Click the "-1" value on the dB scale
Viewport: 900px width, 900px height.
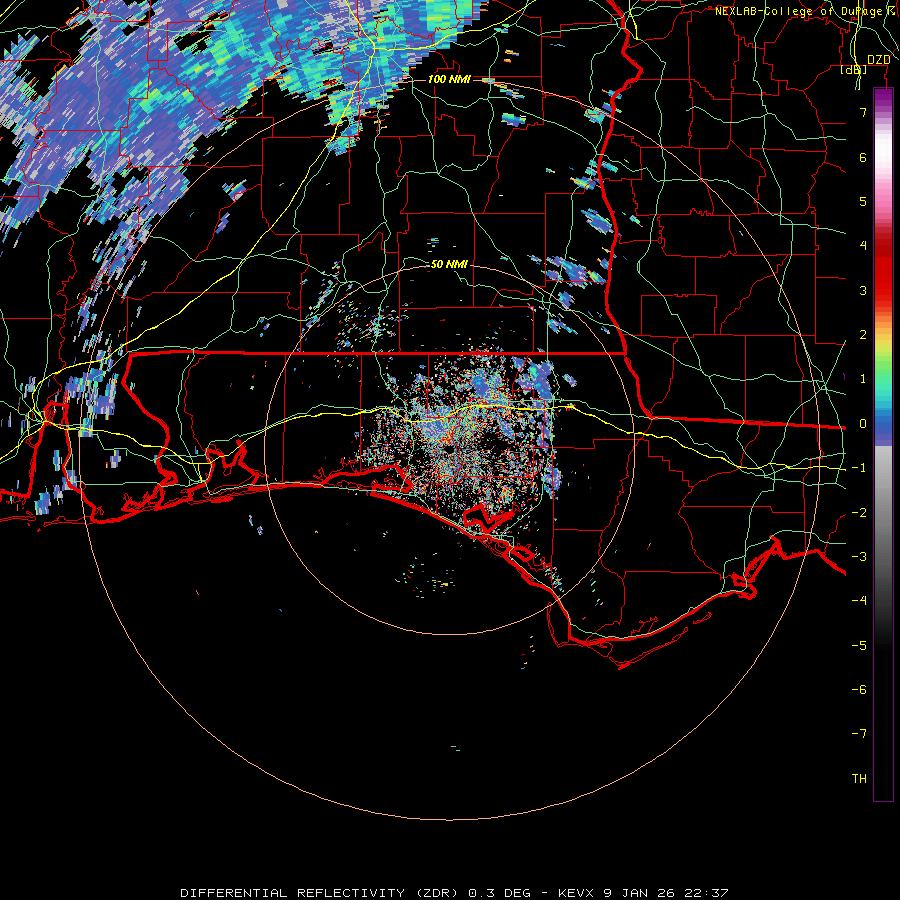859,468
